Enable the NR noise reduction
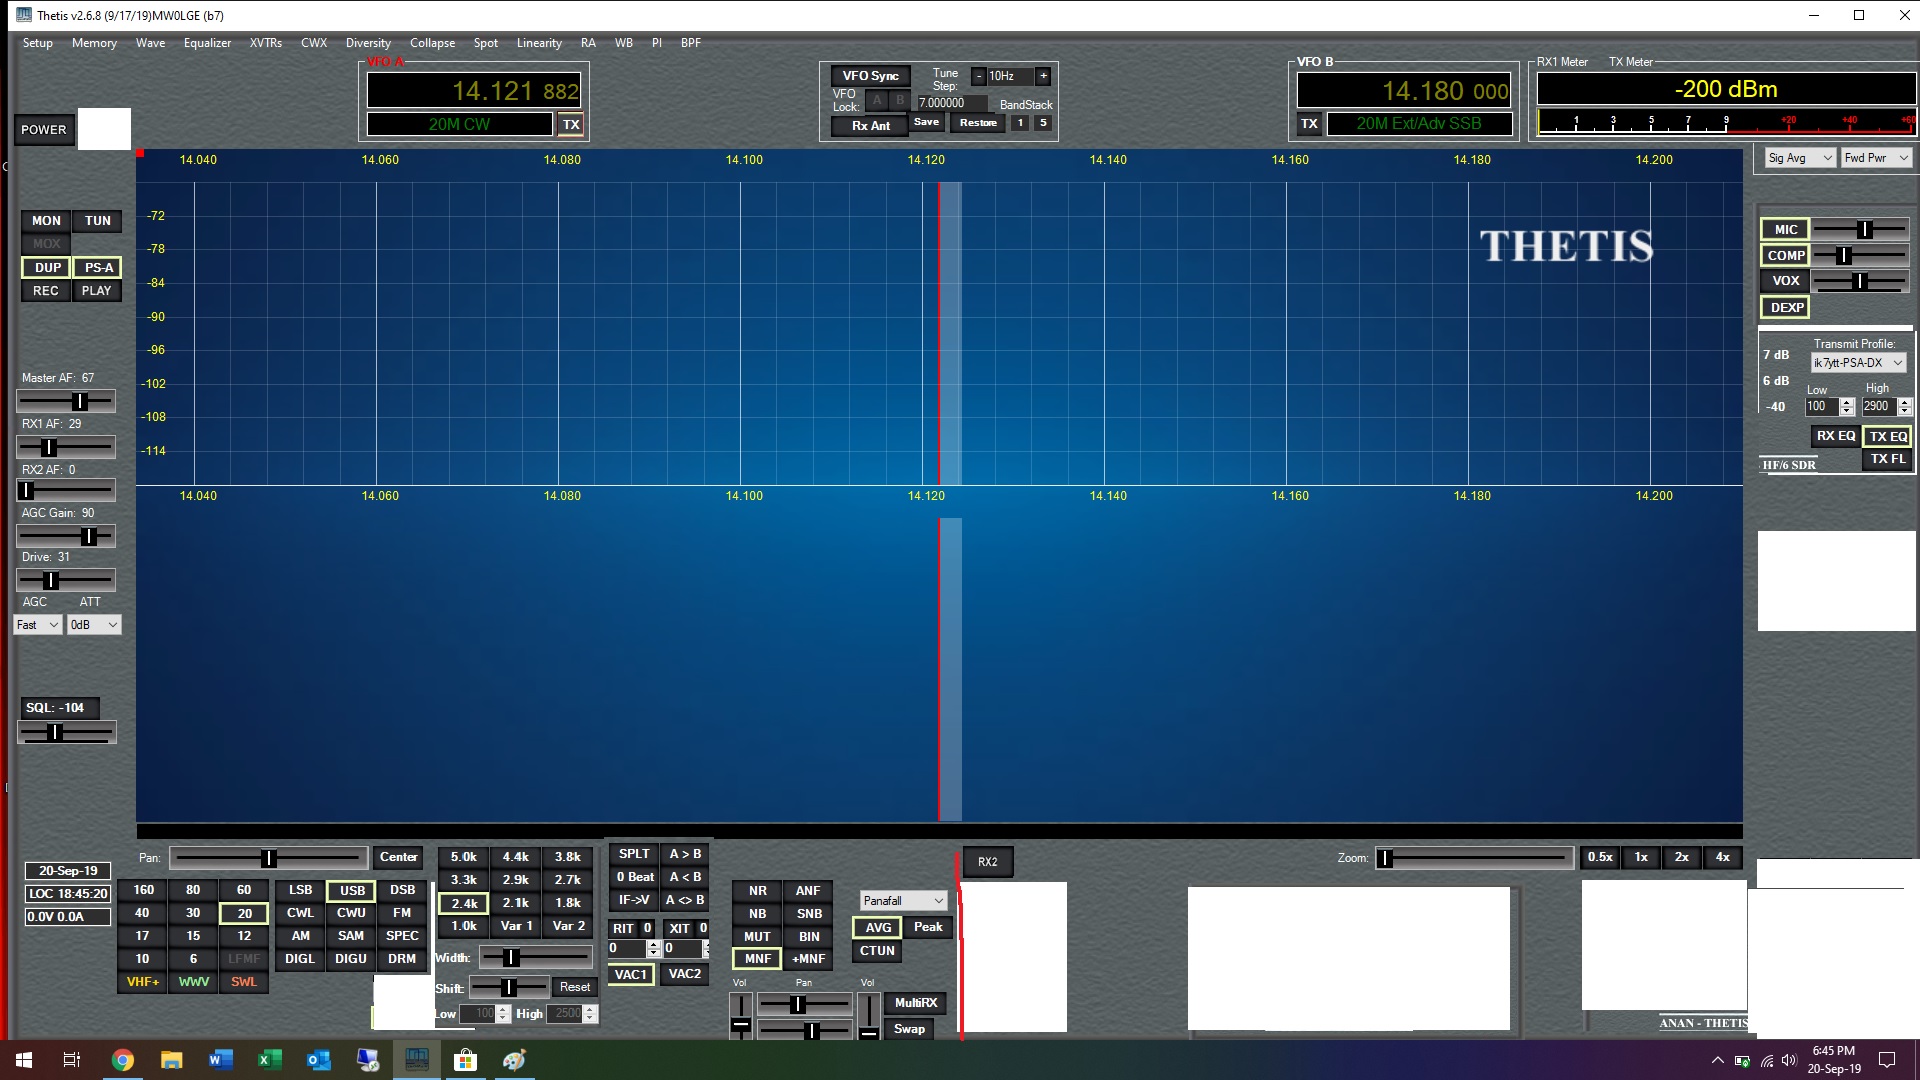 757,891
